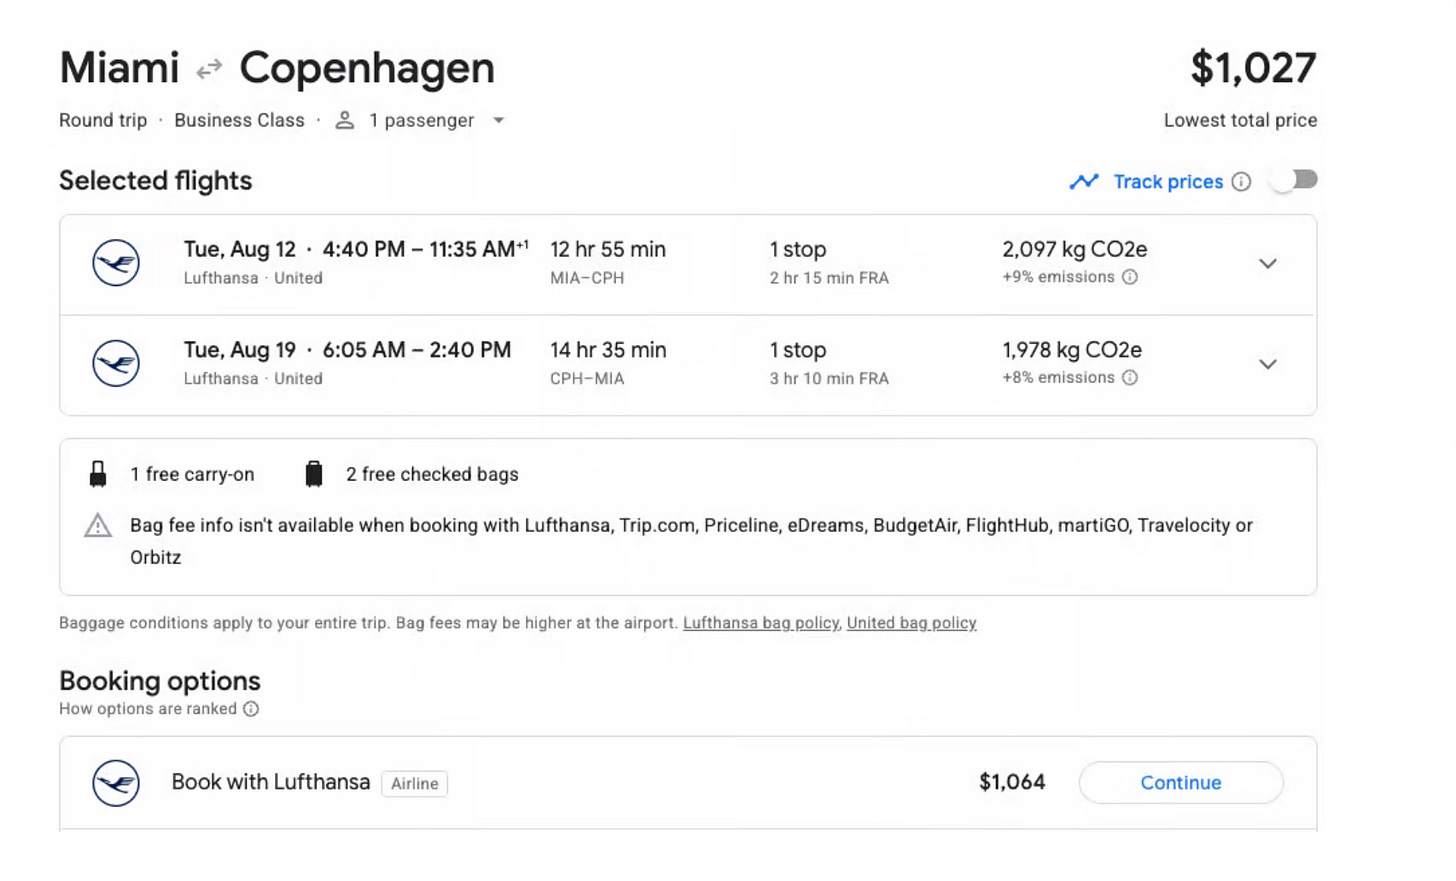Click the bag fee warning triangle icon
The width and height of the screenshot is (1456, 881).
click(x=98, y=525)
